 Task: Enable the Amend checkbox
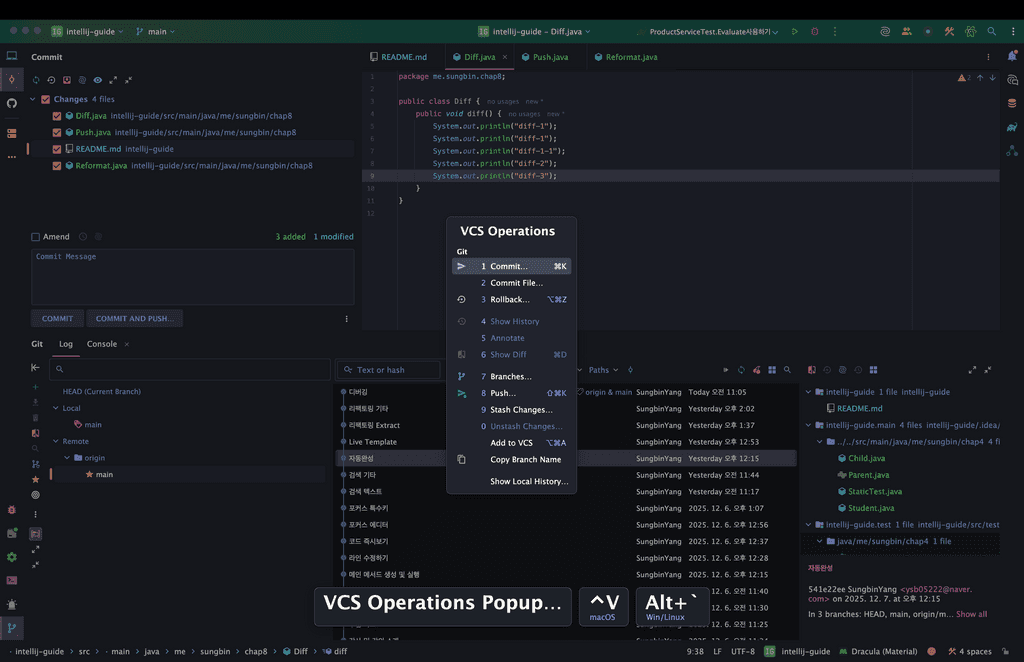click(36, 237)
